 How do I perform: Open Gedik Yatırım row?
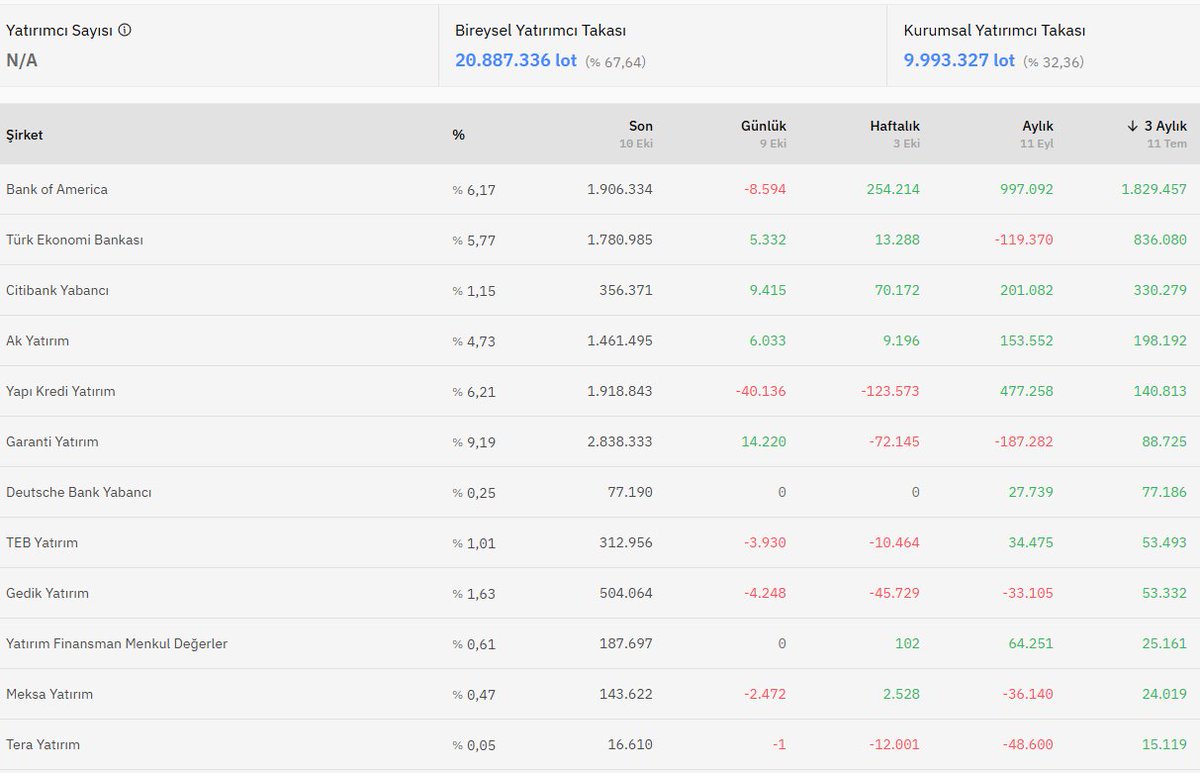pyautogui.click(x=600, y=593)
